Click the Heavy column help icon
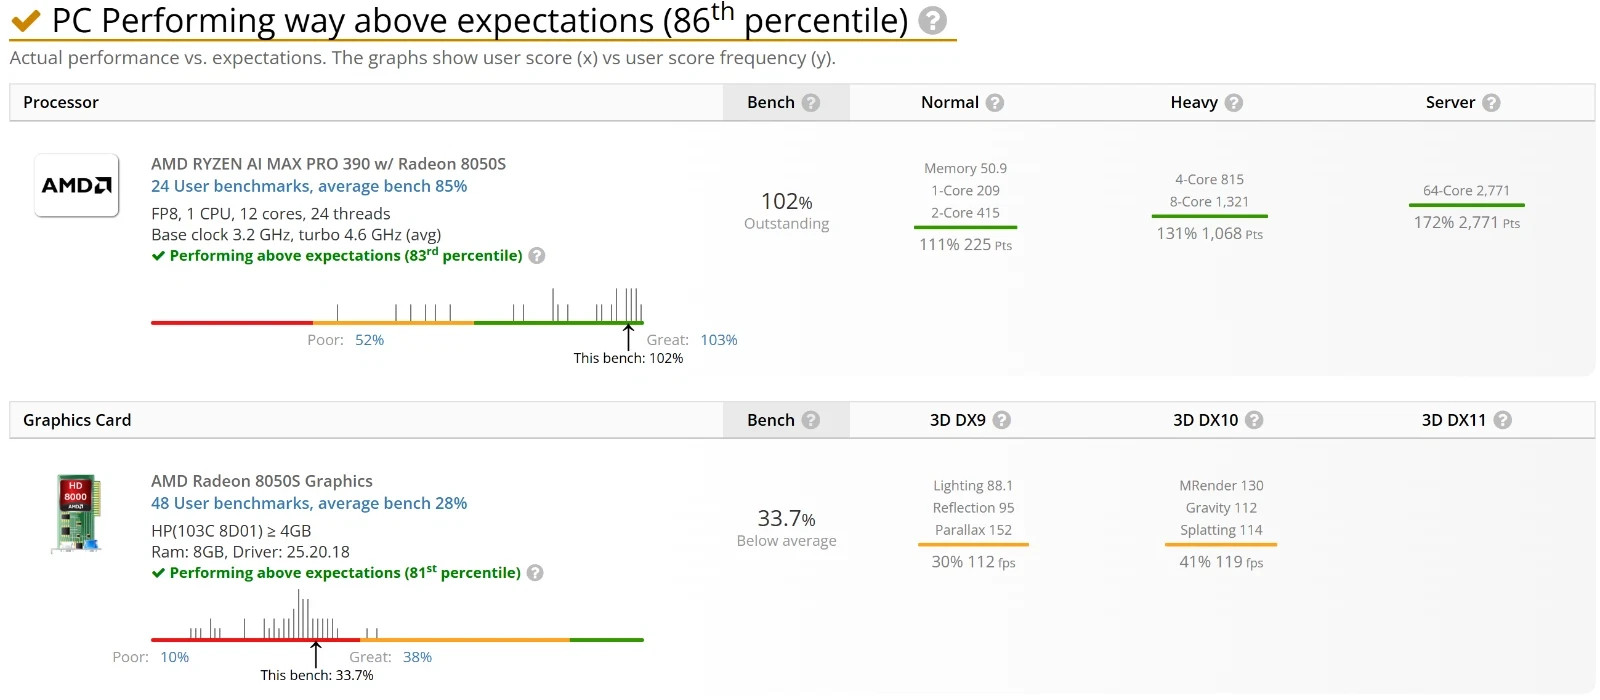 1234,103
